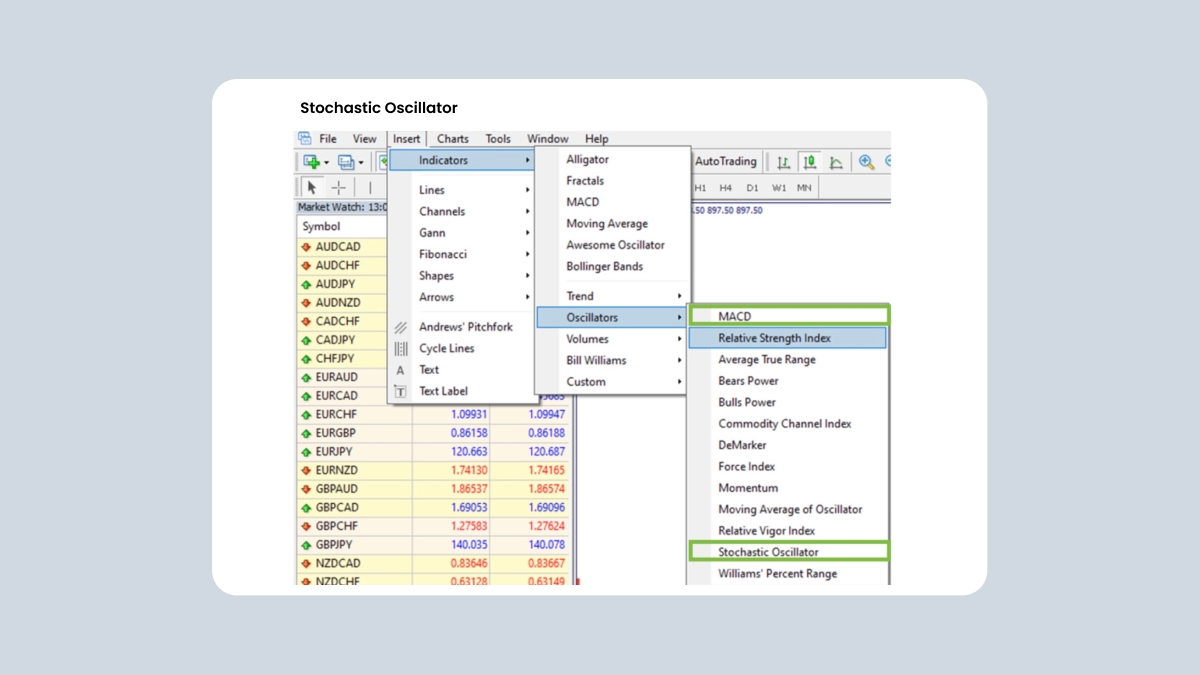Click the EURGBP symbol row
Screen dimensions: 1200x675
point(435,433)
